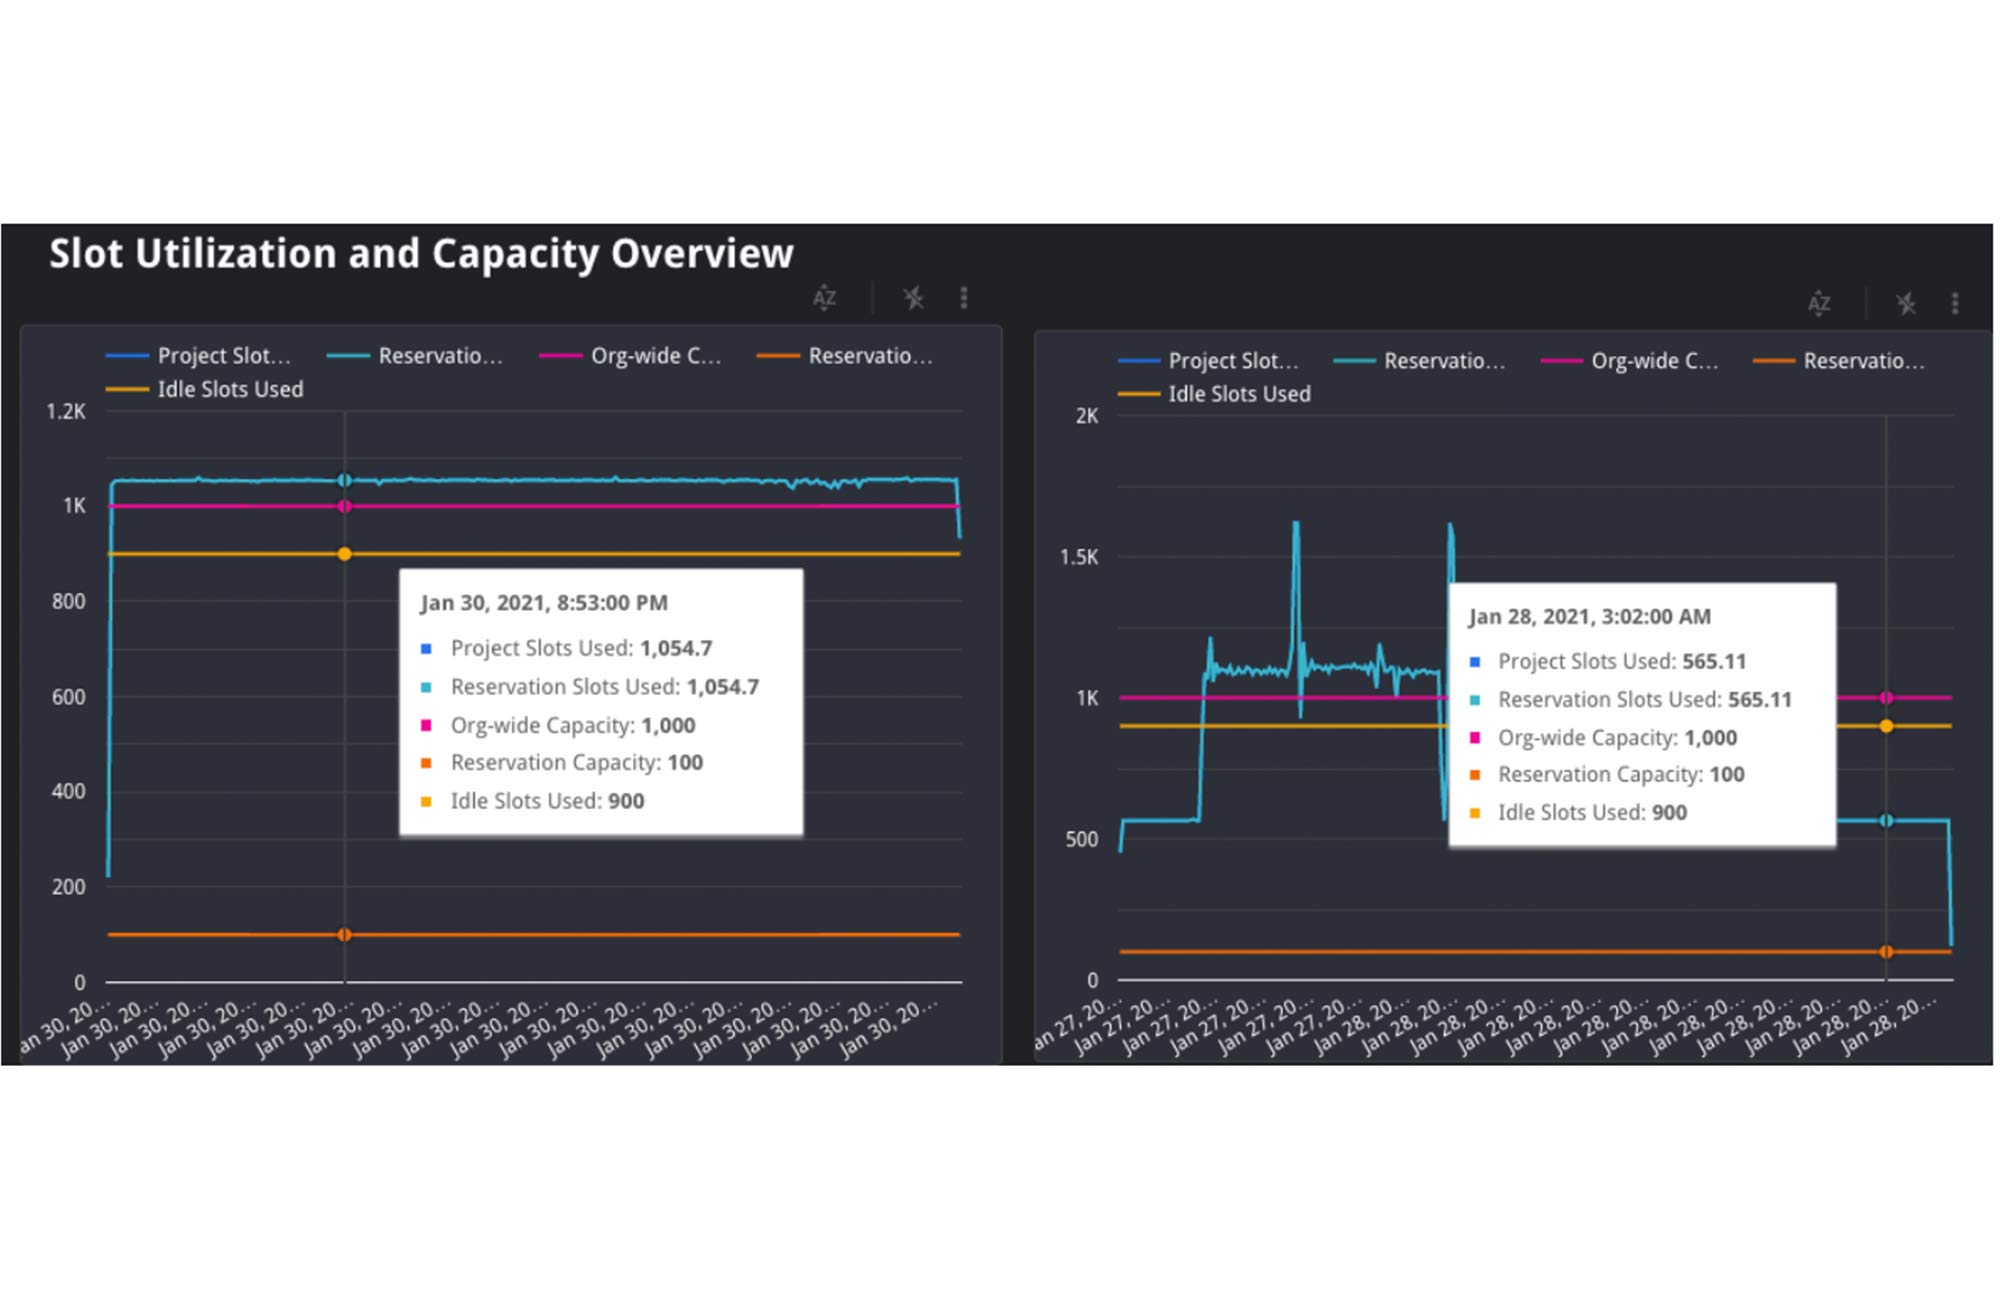This screenshot has height=1295, width=2000.
Task: Click 'Slot Utilization and Capacity Overview' title
Action: pyautogui.click(x=421, y=254)
